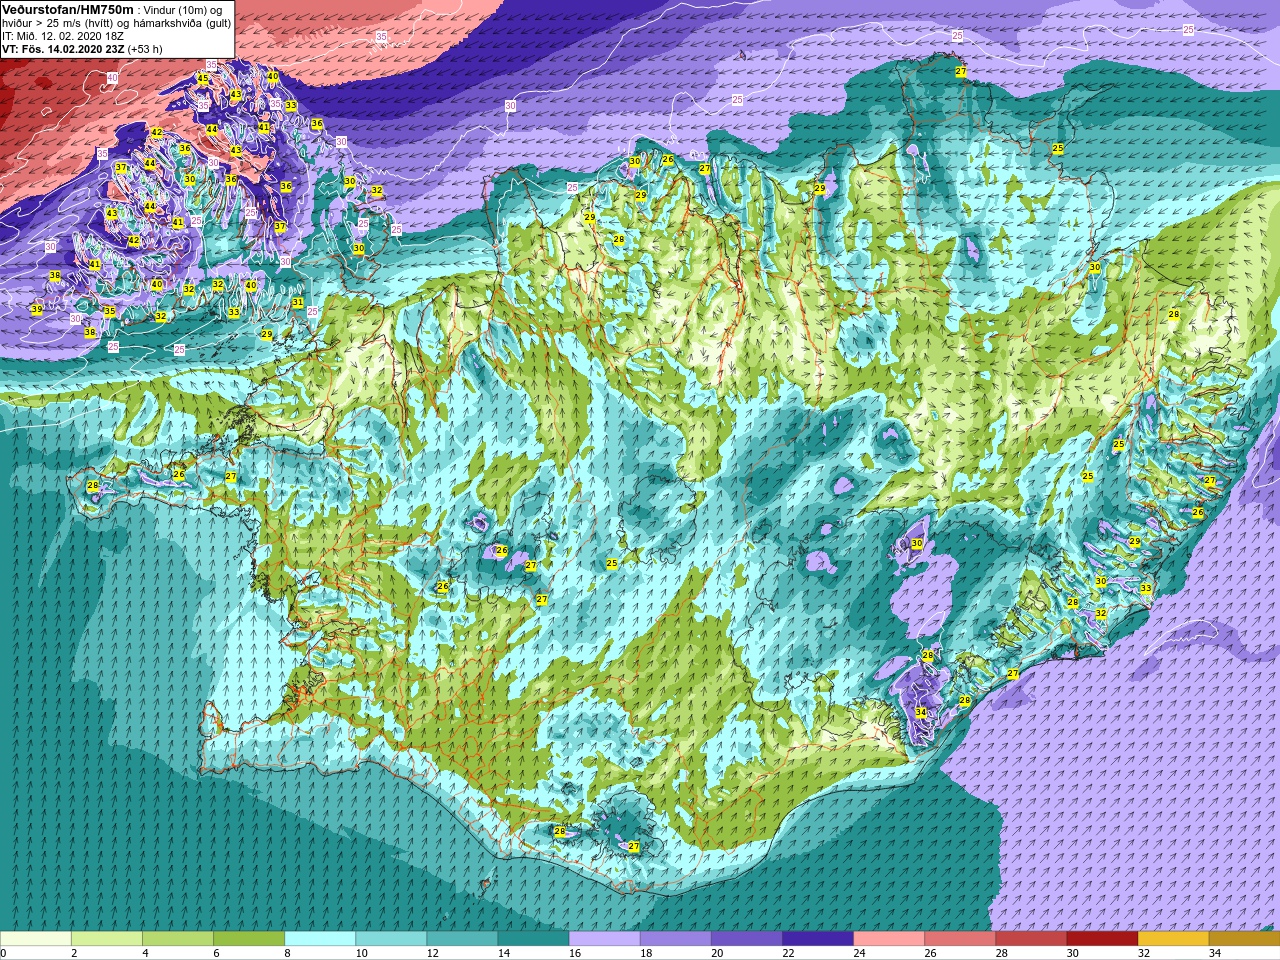Click the legend scale number '24'
Screen dimensions: 1280x960
(x=859, y=953)
